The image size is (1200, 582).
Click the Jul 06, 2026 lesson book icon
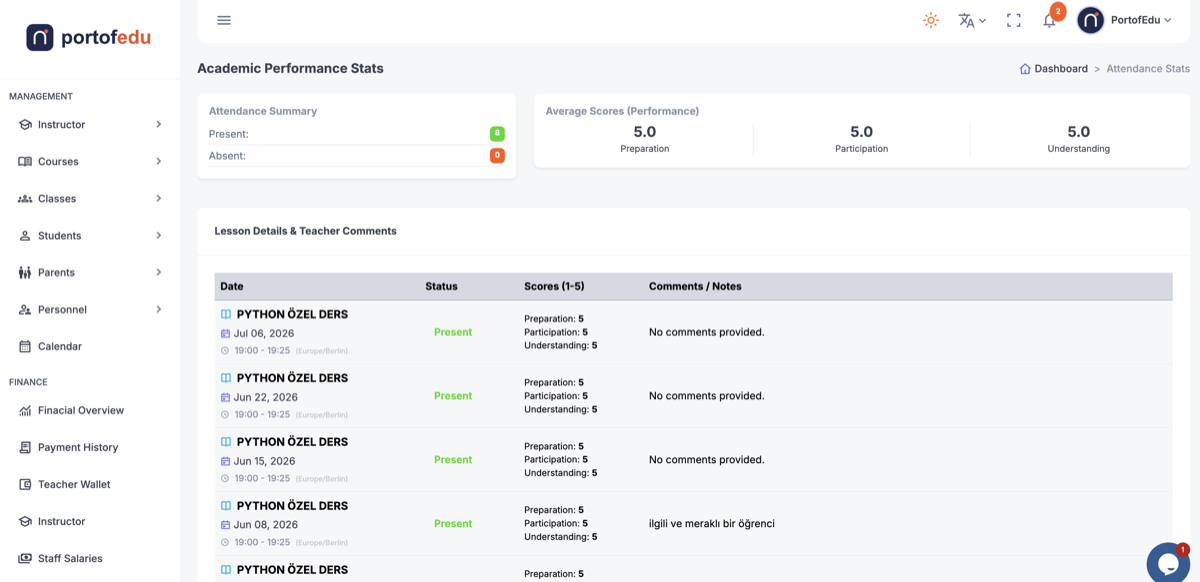(x=226, y=314)
